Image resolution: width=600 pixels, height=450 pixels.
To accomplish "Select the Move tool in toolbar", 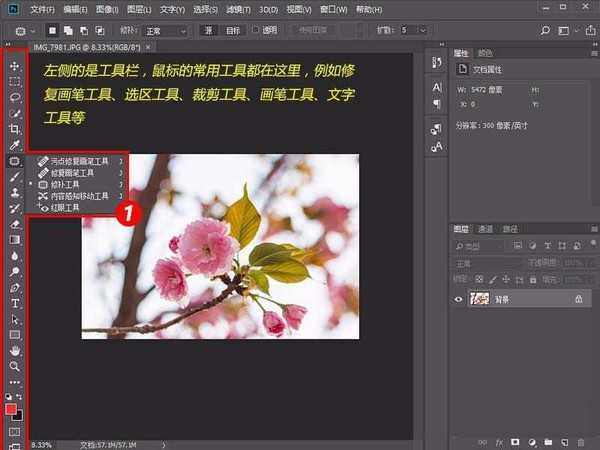I will pyautogui.click(x=14, y=65).
